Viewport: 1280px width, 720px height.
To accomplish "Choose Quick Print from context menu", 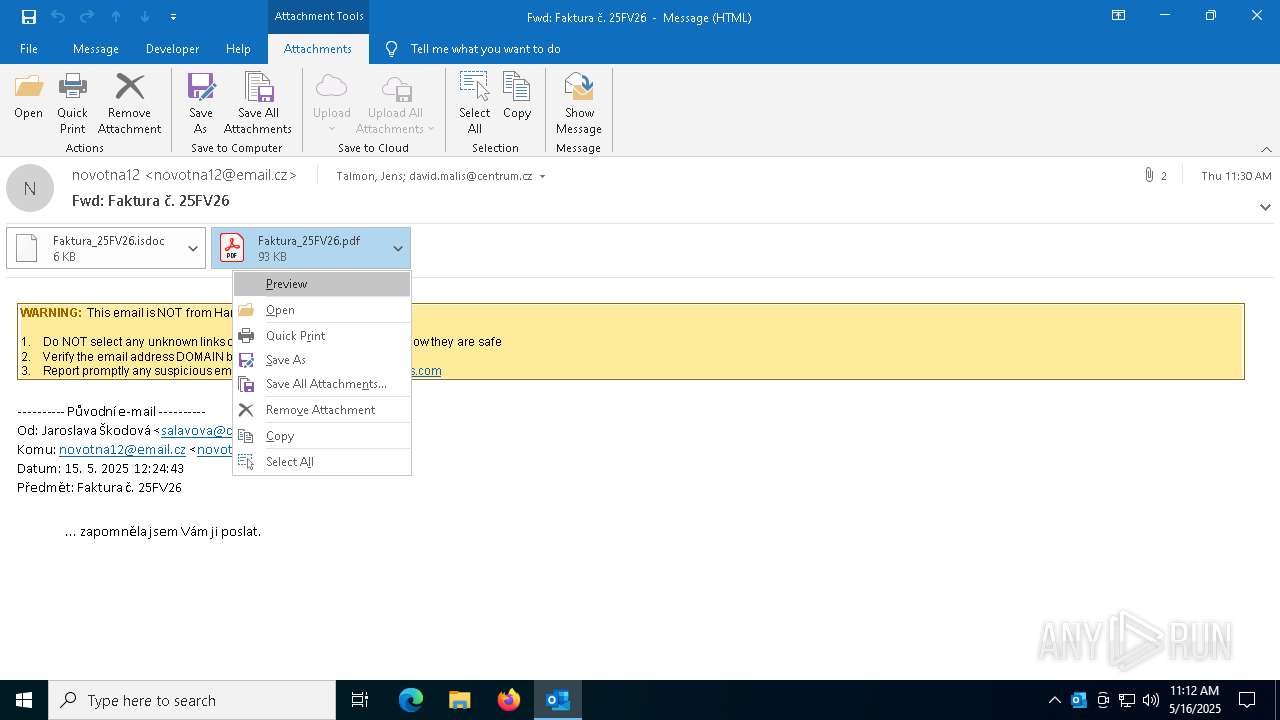I will (322, 336).
